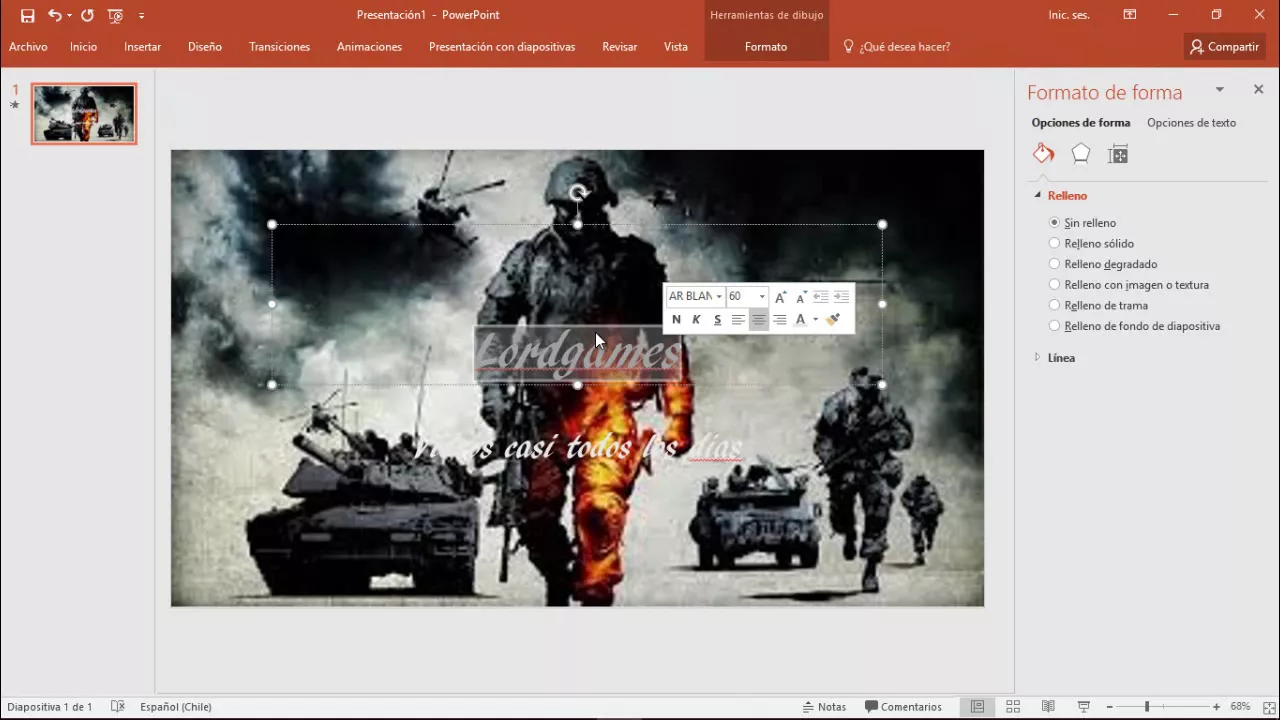The image size is (1280, 720).
Task: Click Inic. ses. to sign in
Action: click(x=1069, y=15)
